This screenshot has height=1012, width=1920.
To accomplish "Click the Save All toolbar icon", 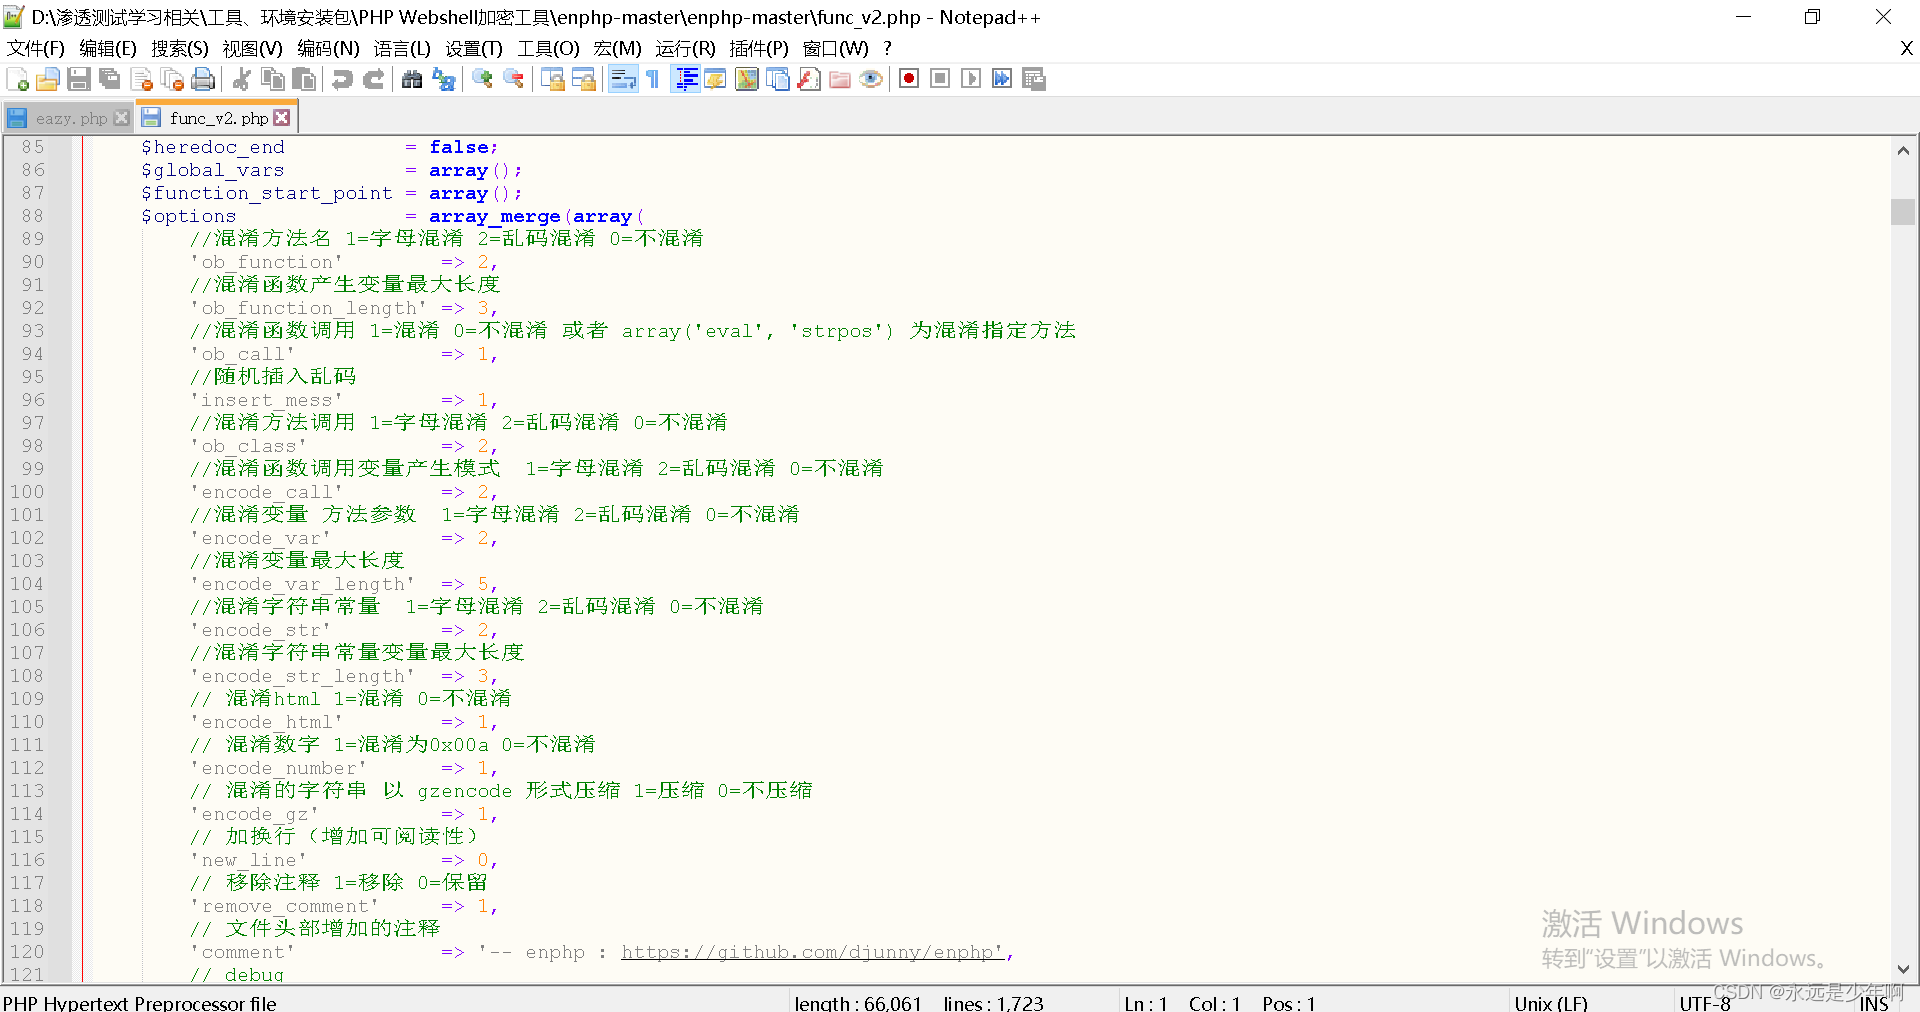I will pos(110,79).
